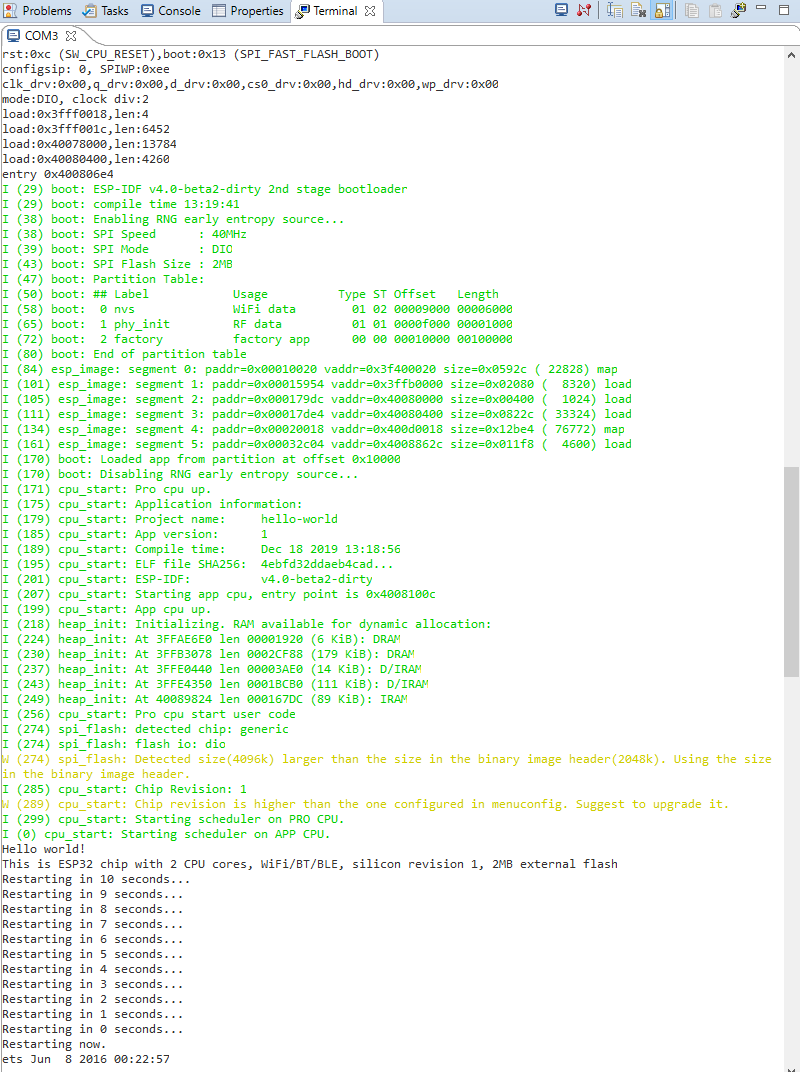Viewport: 800px width, 1072px height.
Task: Click the 'compile time 13:19:41' boot line
Action: click(121, 204)
